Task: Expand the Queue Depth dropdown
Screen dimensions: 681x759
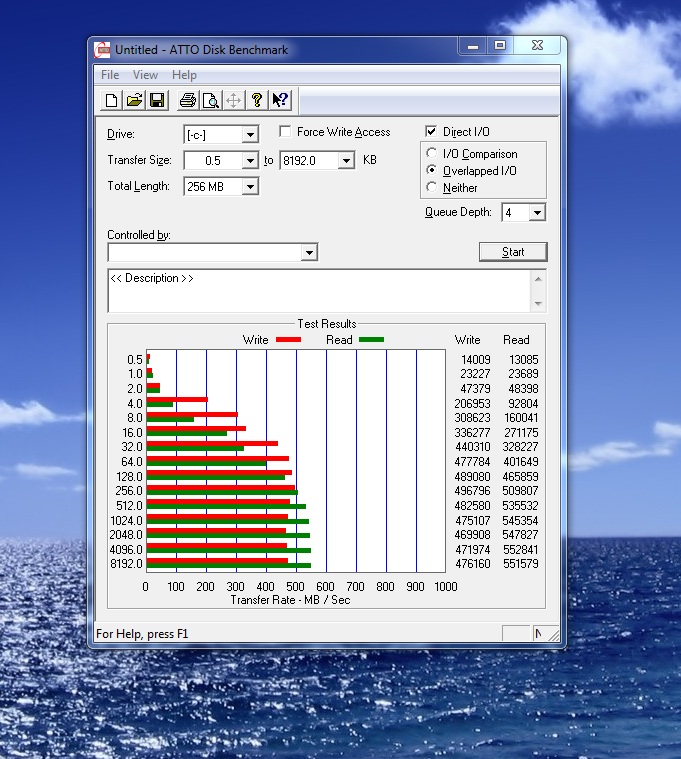Action: pos(537,213)
